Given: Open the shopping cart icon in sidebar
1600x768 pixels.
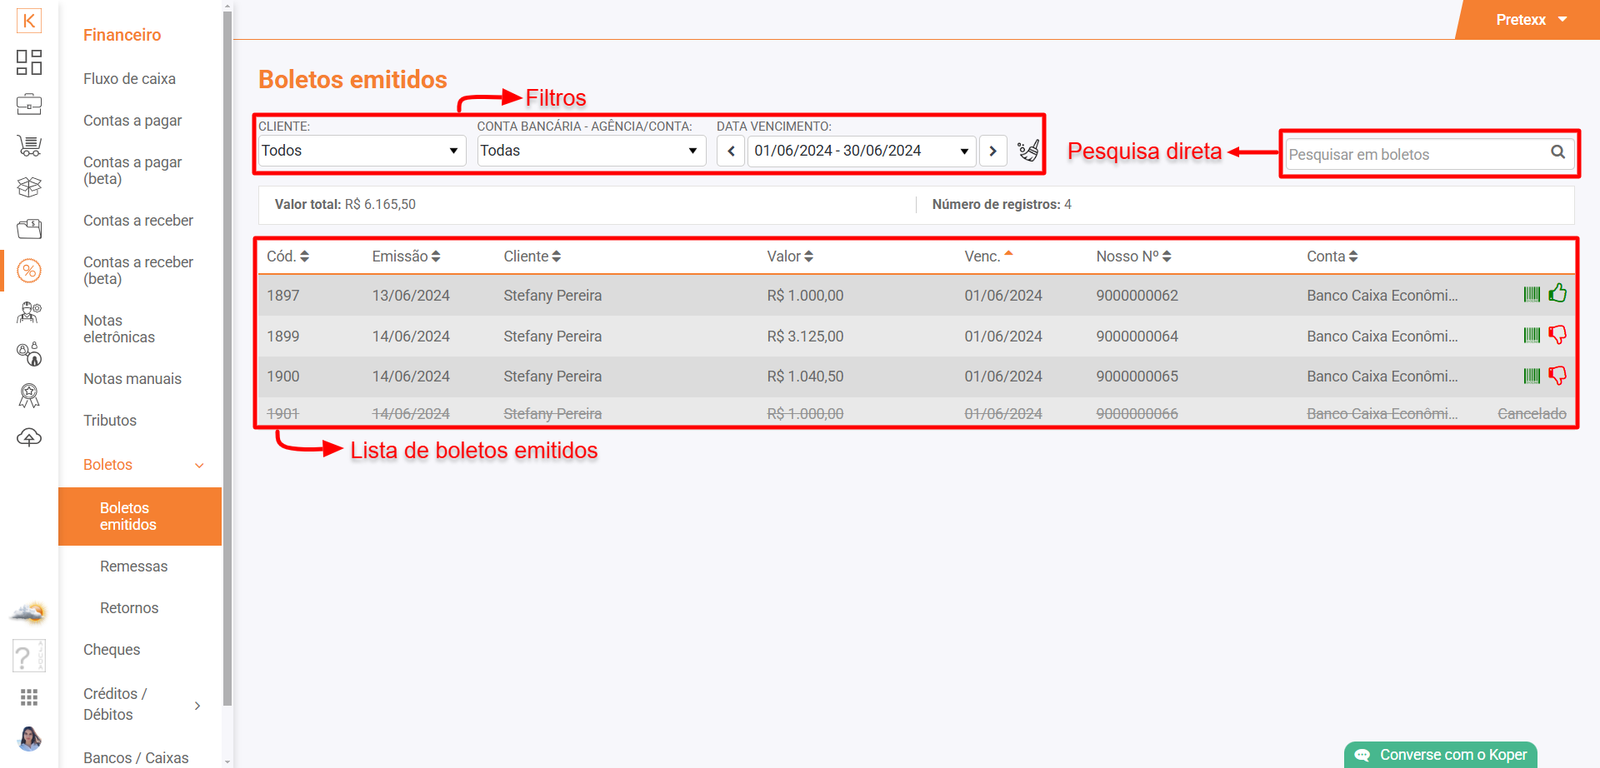Looking at the screenshot, I should [x=29, y=146].
